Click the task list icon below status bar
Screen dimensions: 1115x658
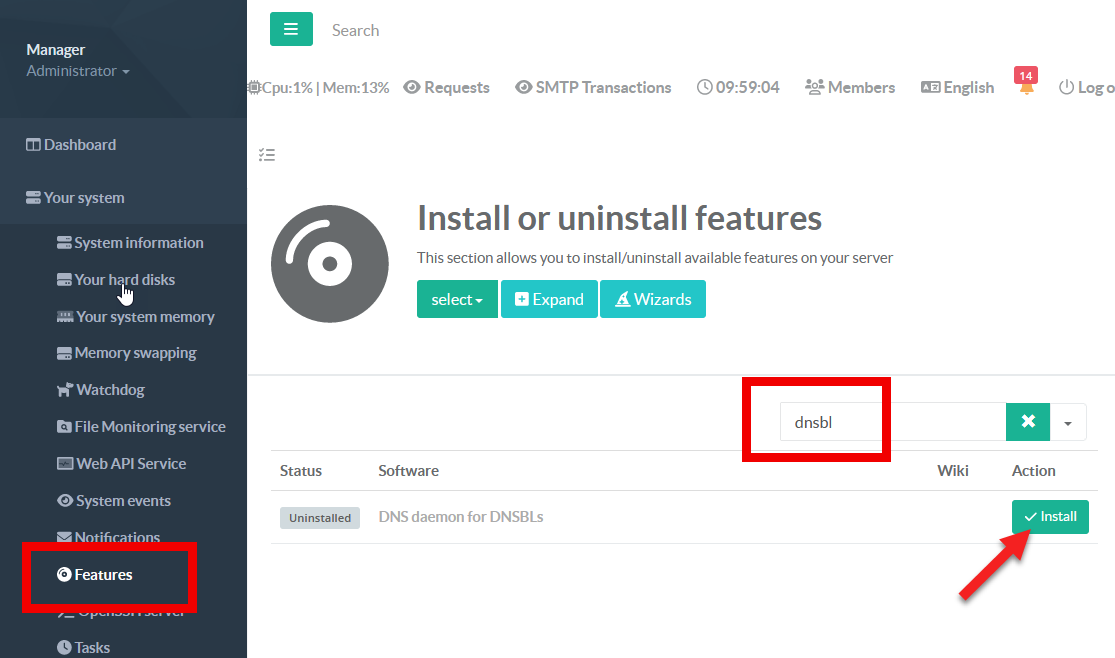coord(266,155)
